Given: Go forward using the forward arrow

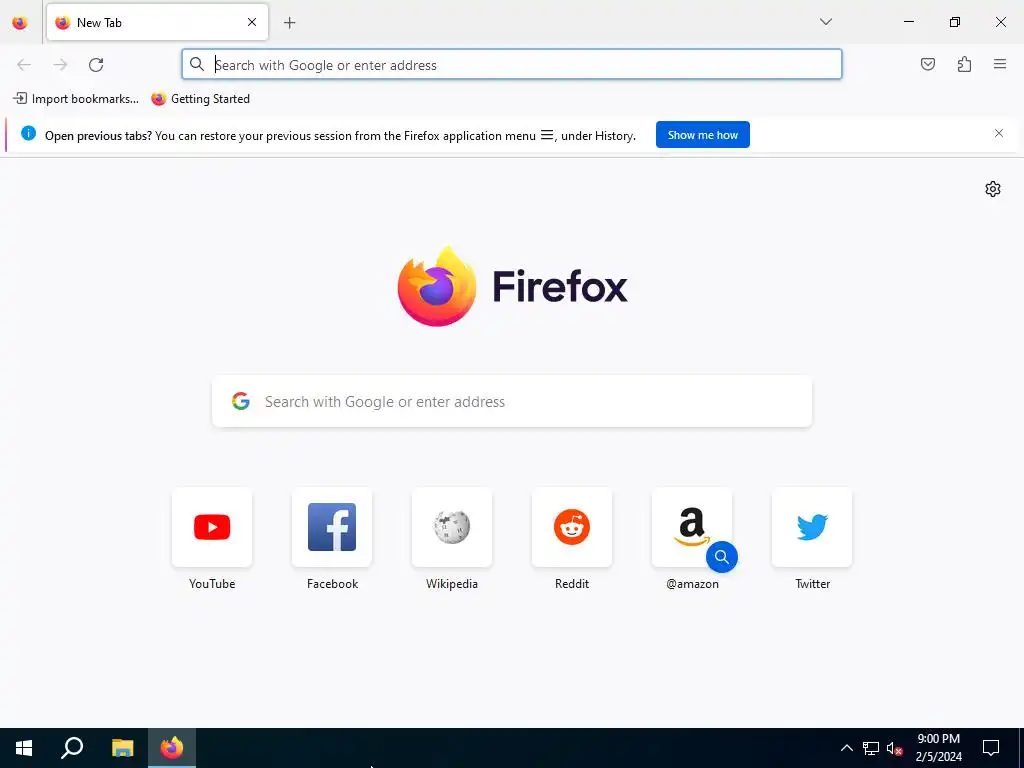Looking at the screenshot, I should (x=60, y=65).
